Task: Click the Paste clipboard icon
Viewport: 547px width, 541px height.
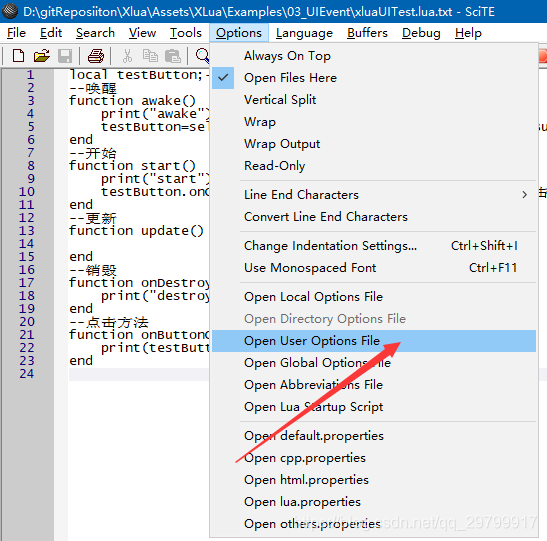Action: click(x=173, y=56)
